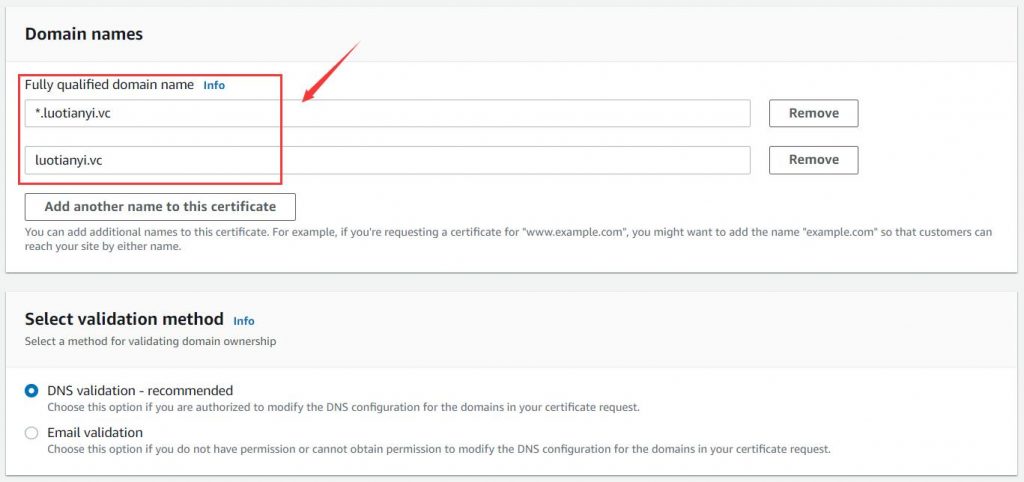Focus the luotianyi.vc domain input field
Image resolution: width=1024 pixels, height=482 pixels.
(387, 160)
